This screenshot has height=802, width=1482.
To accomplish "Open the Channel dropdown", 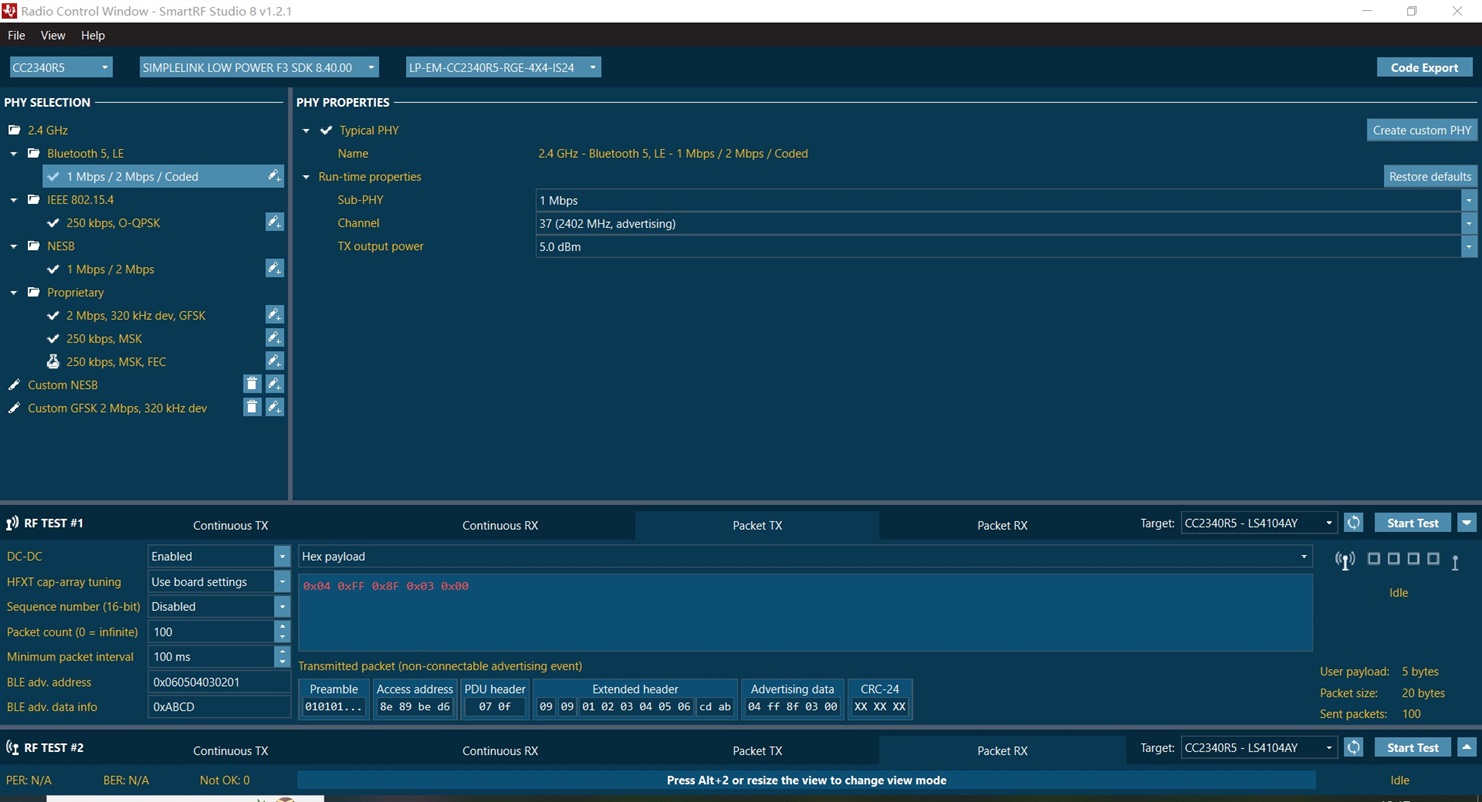I will click(1468, 223).
